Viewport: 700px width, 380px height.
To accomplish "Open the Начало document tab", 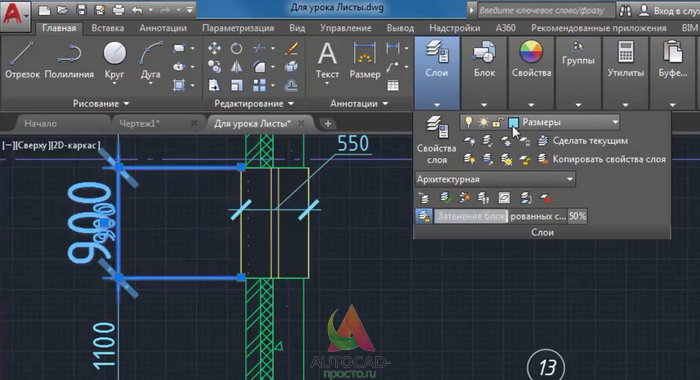I will 41,124.
